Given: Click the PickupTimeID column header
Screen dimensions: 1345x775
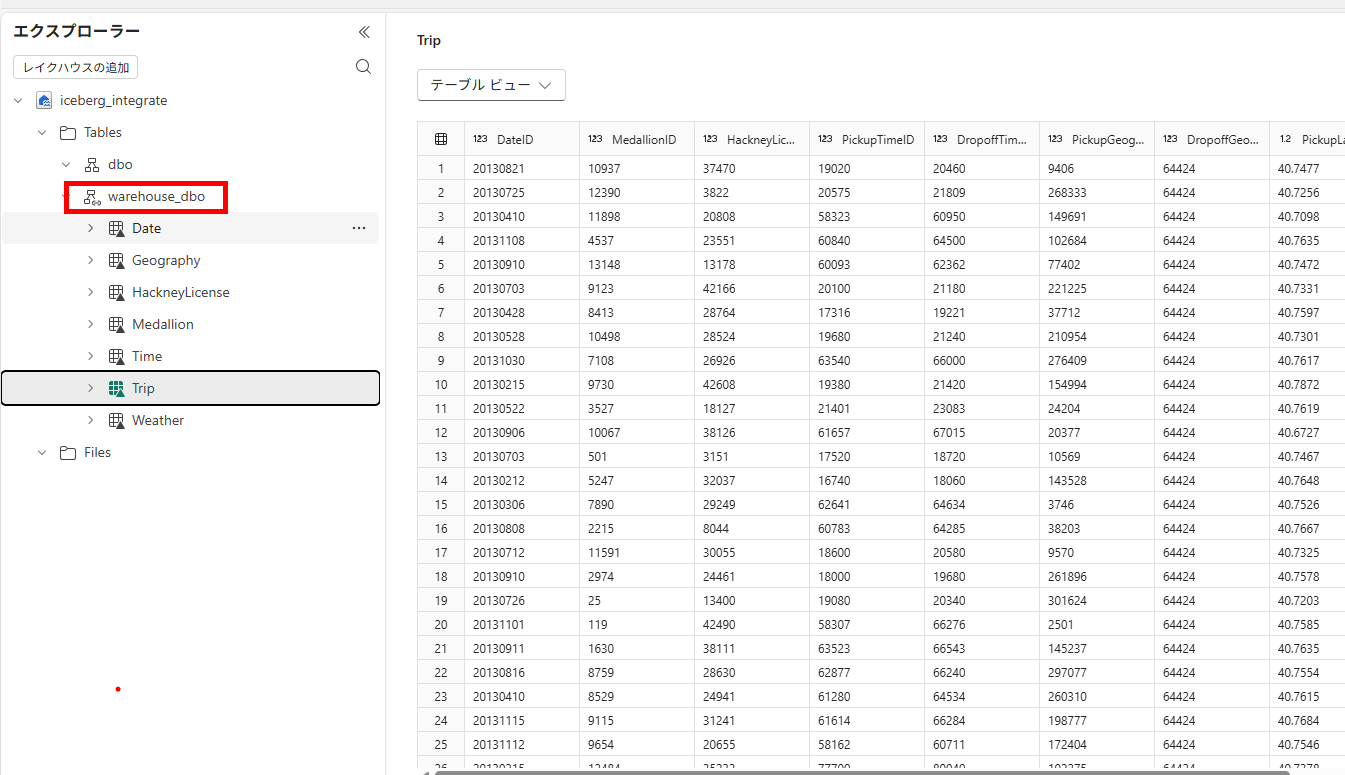Looking at the screenshot, I should tap(867, 139).
